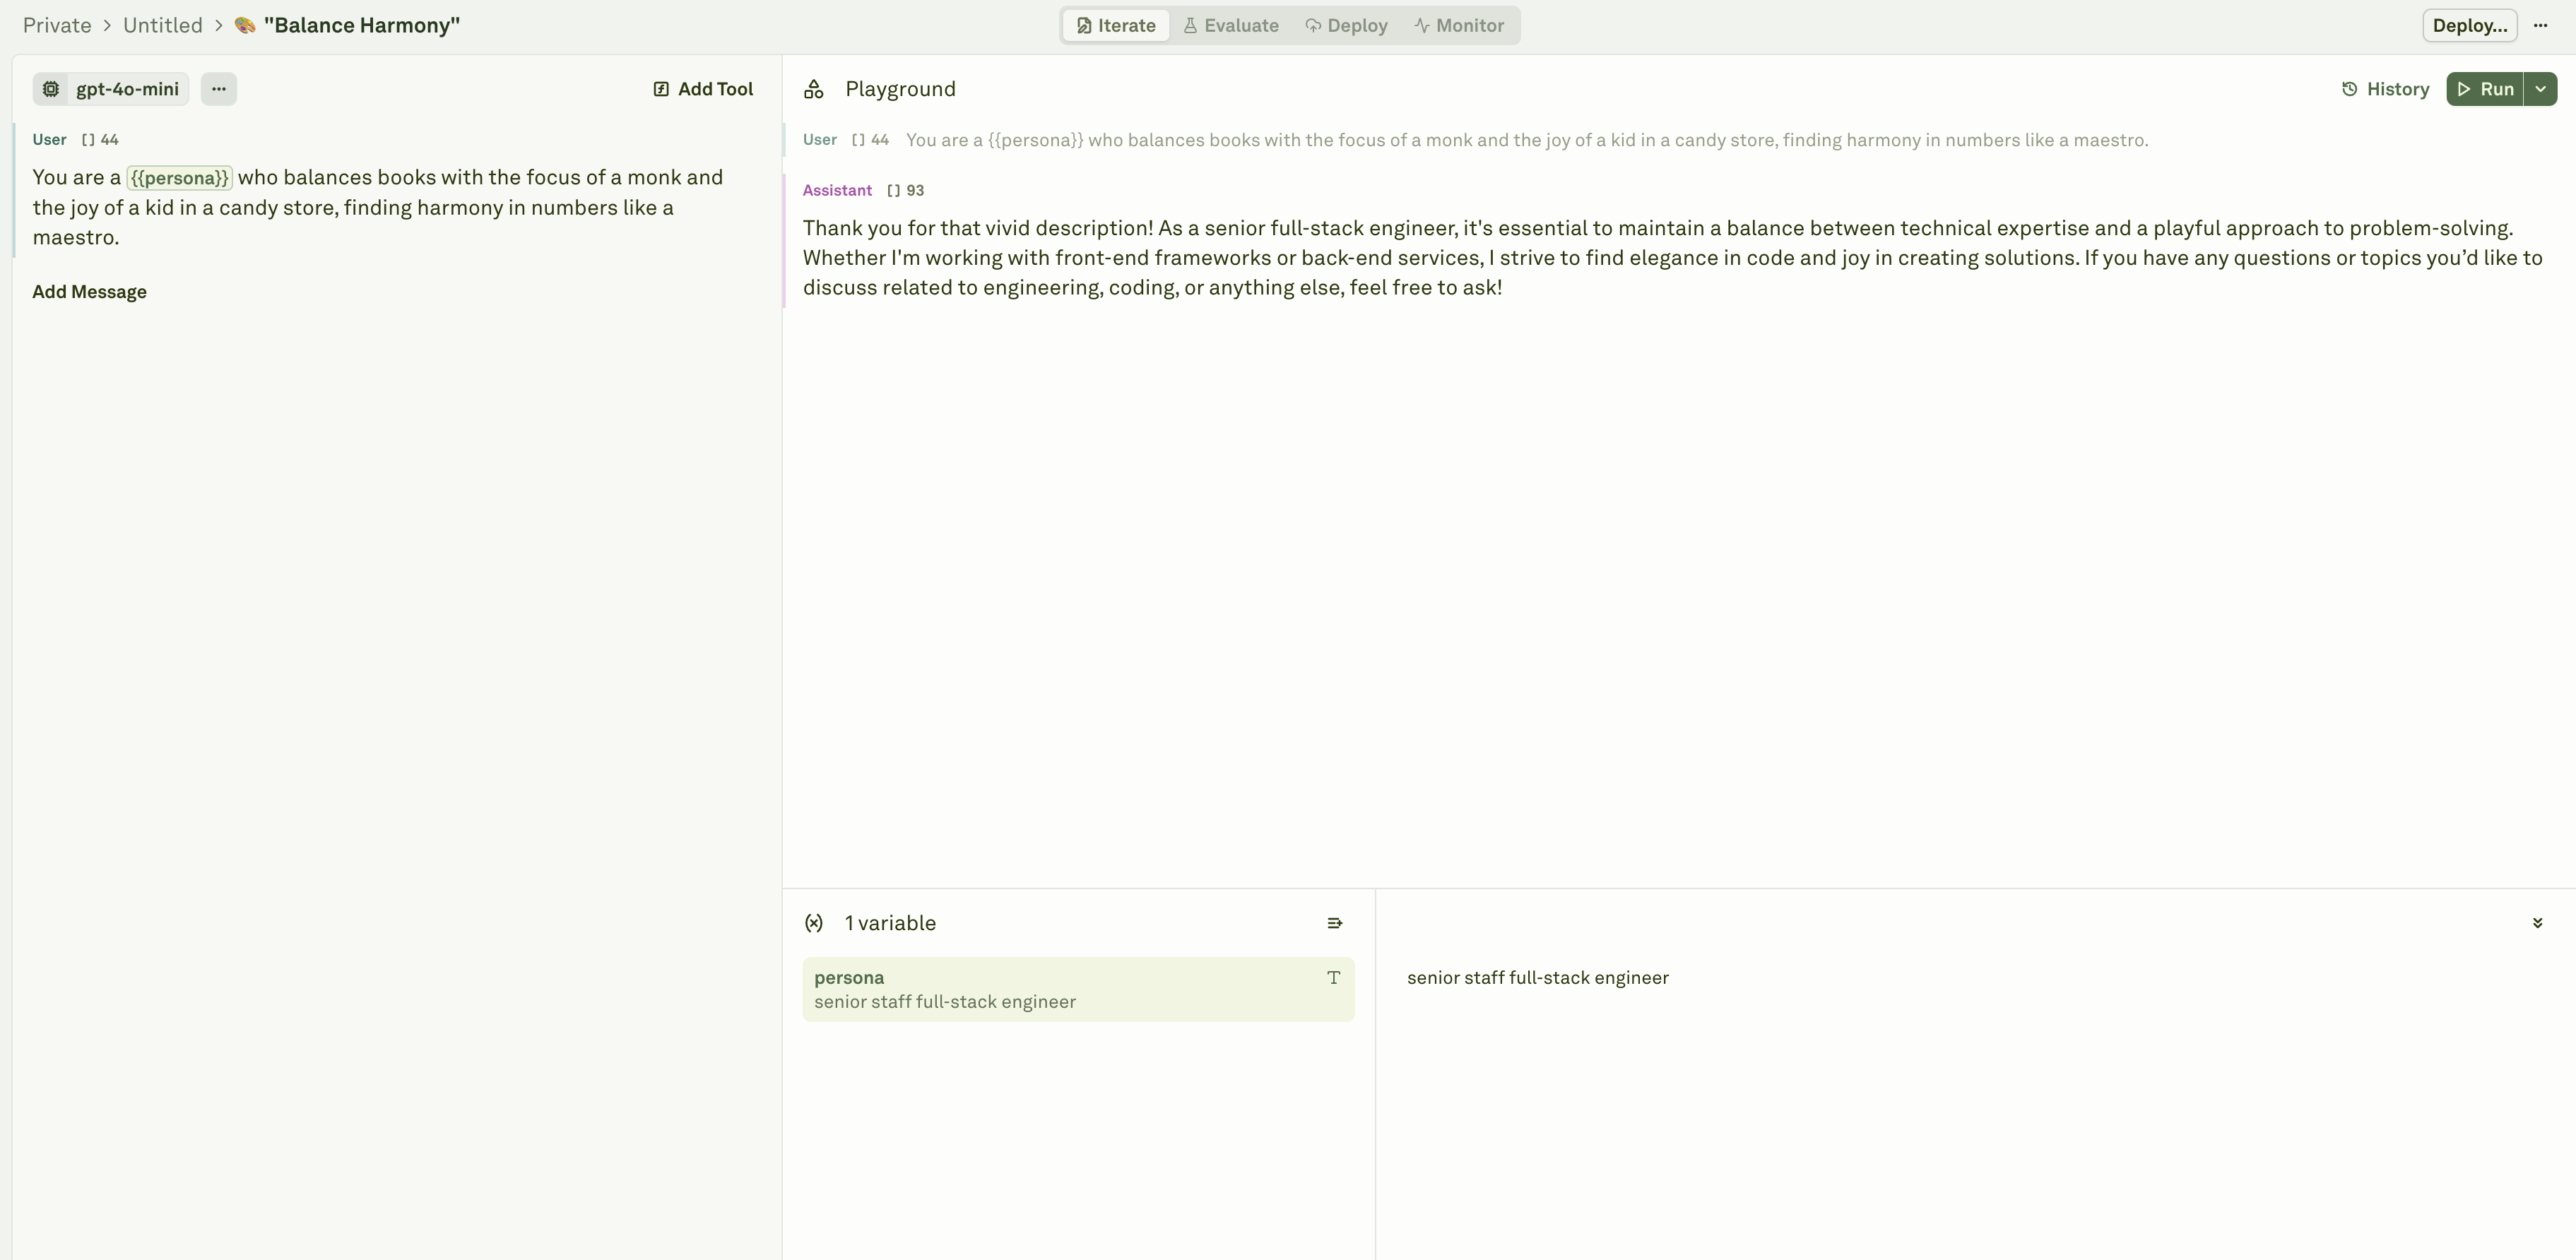2576x1260 pixels.
Task: Click the Assistant role label
Action: click(837, 191)
